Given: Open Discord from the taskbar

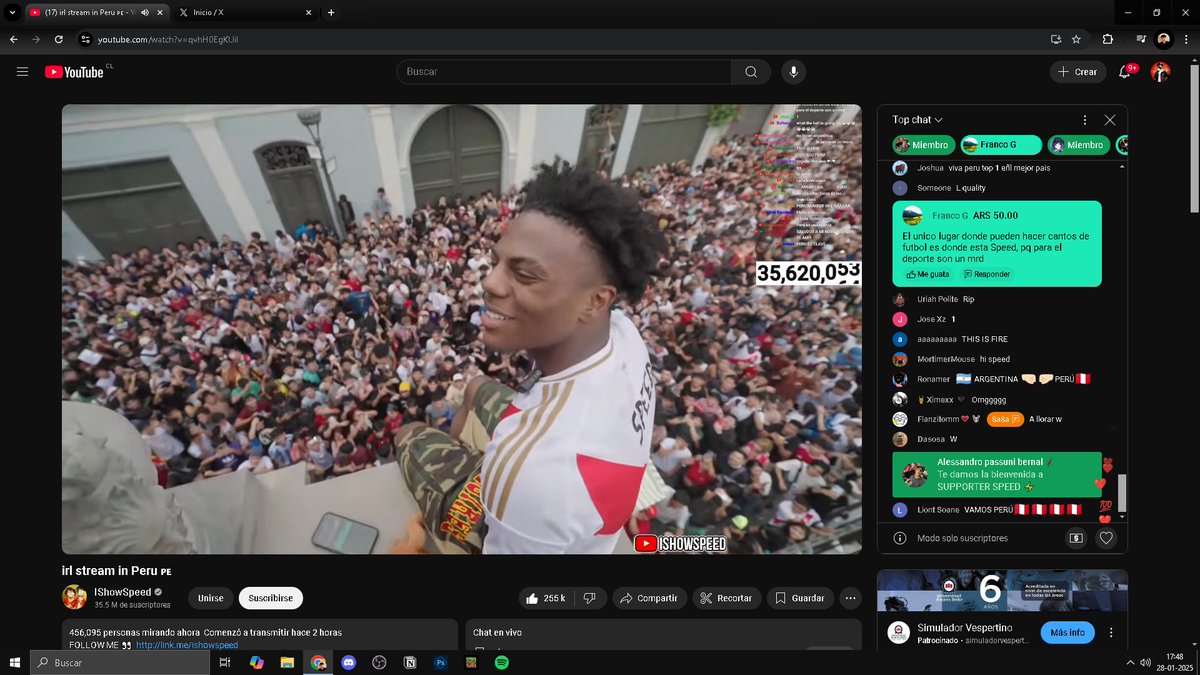Looking at the screenshot, I should 348,662.
